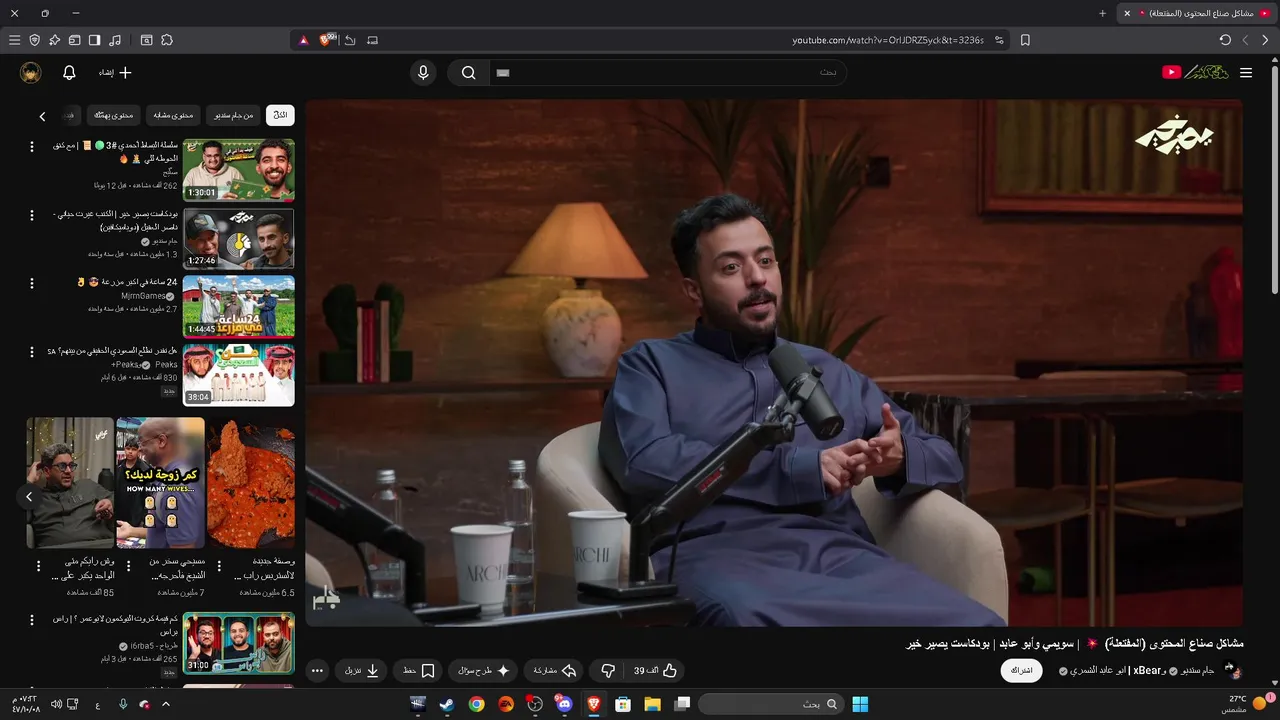The image size is (1280, 720).
Task: Open Brave VPN shield toolbar icon
Action: coord(34,40)
